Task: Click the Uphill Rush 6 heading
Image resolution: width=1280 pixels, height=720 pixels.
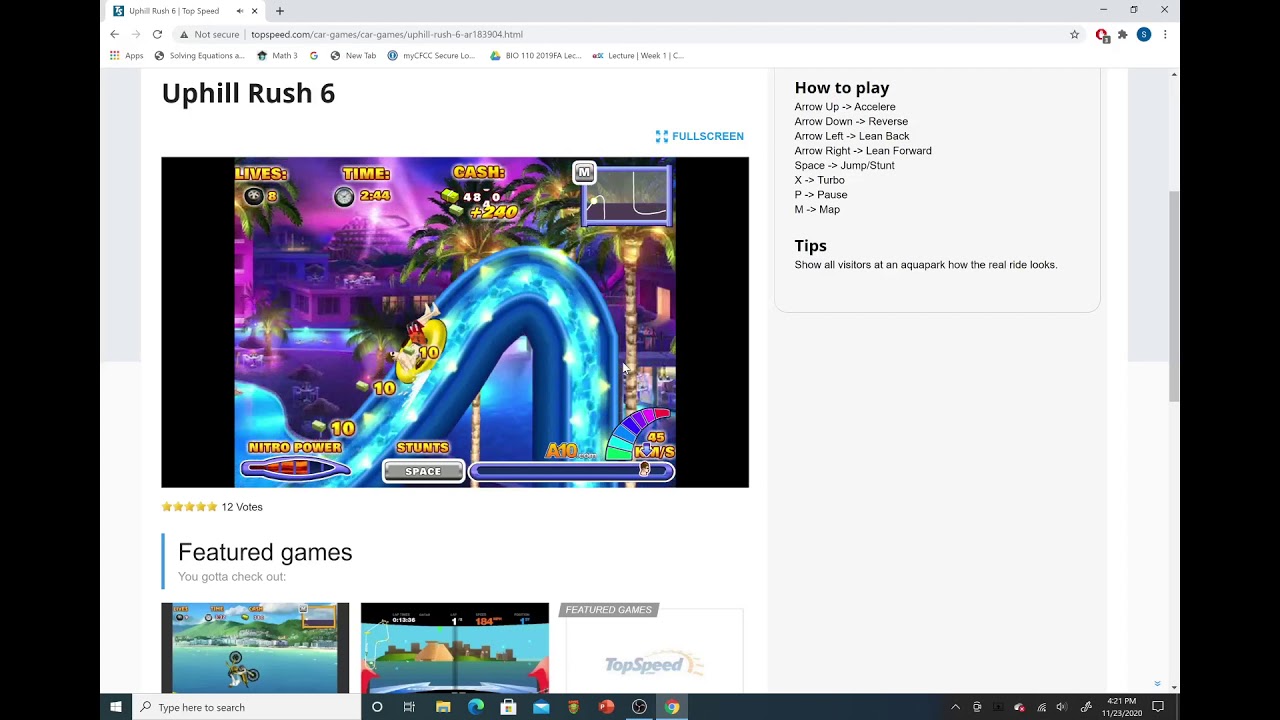Action: click(248, 93)
